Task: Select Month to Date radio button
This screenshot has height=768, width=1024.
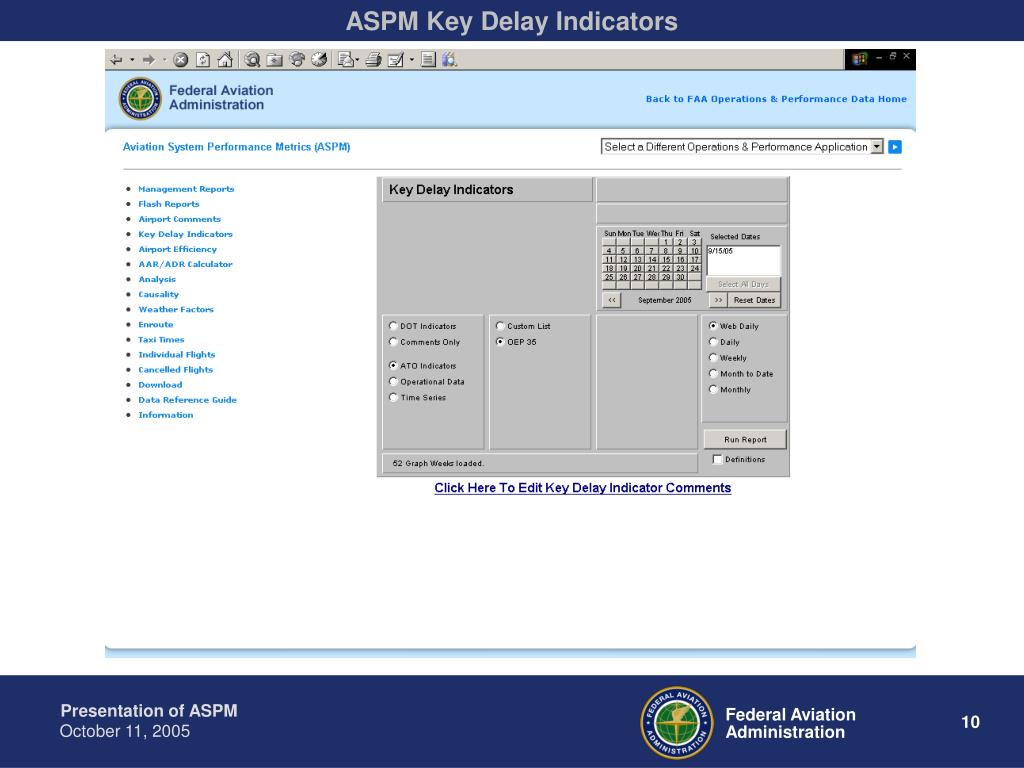Action: pyautogui.click(x=713, y=373)
